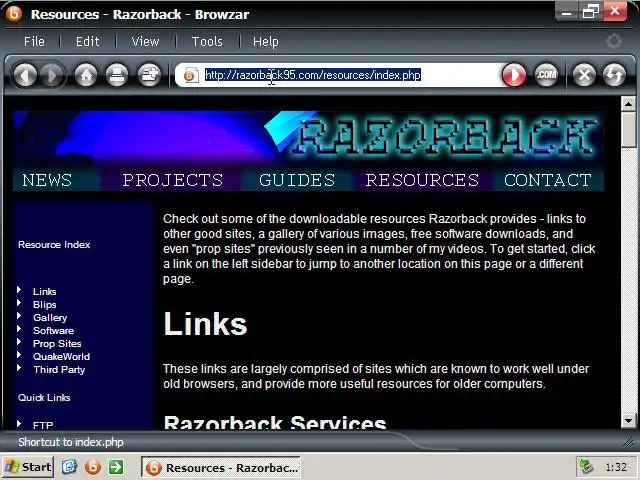Go to the CONTACT section
Image resolution: width=640 pixels, height=480 pixels.
pos(548,180)
